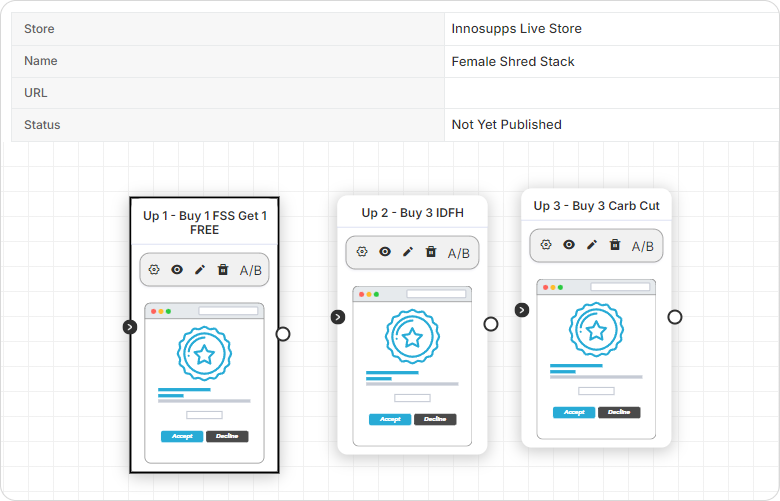Click output connector circle of Up 2 node
This screenshot has width=780, height=501.
coord(491,324)
